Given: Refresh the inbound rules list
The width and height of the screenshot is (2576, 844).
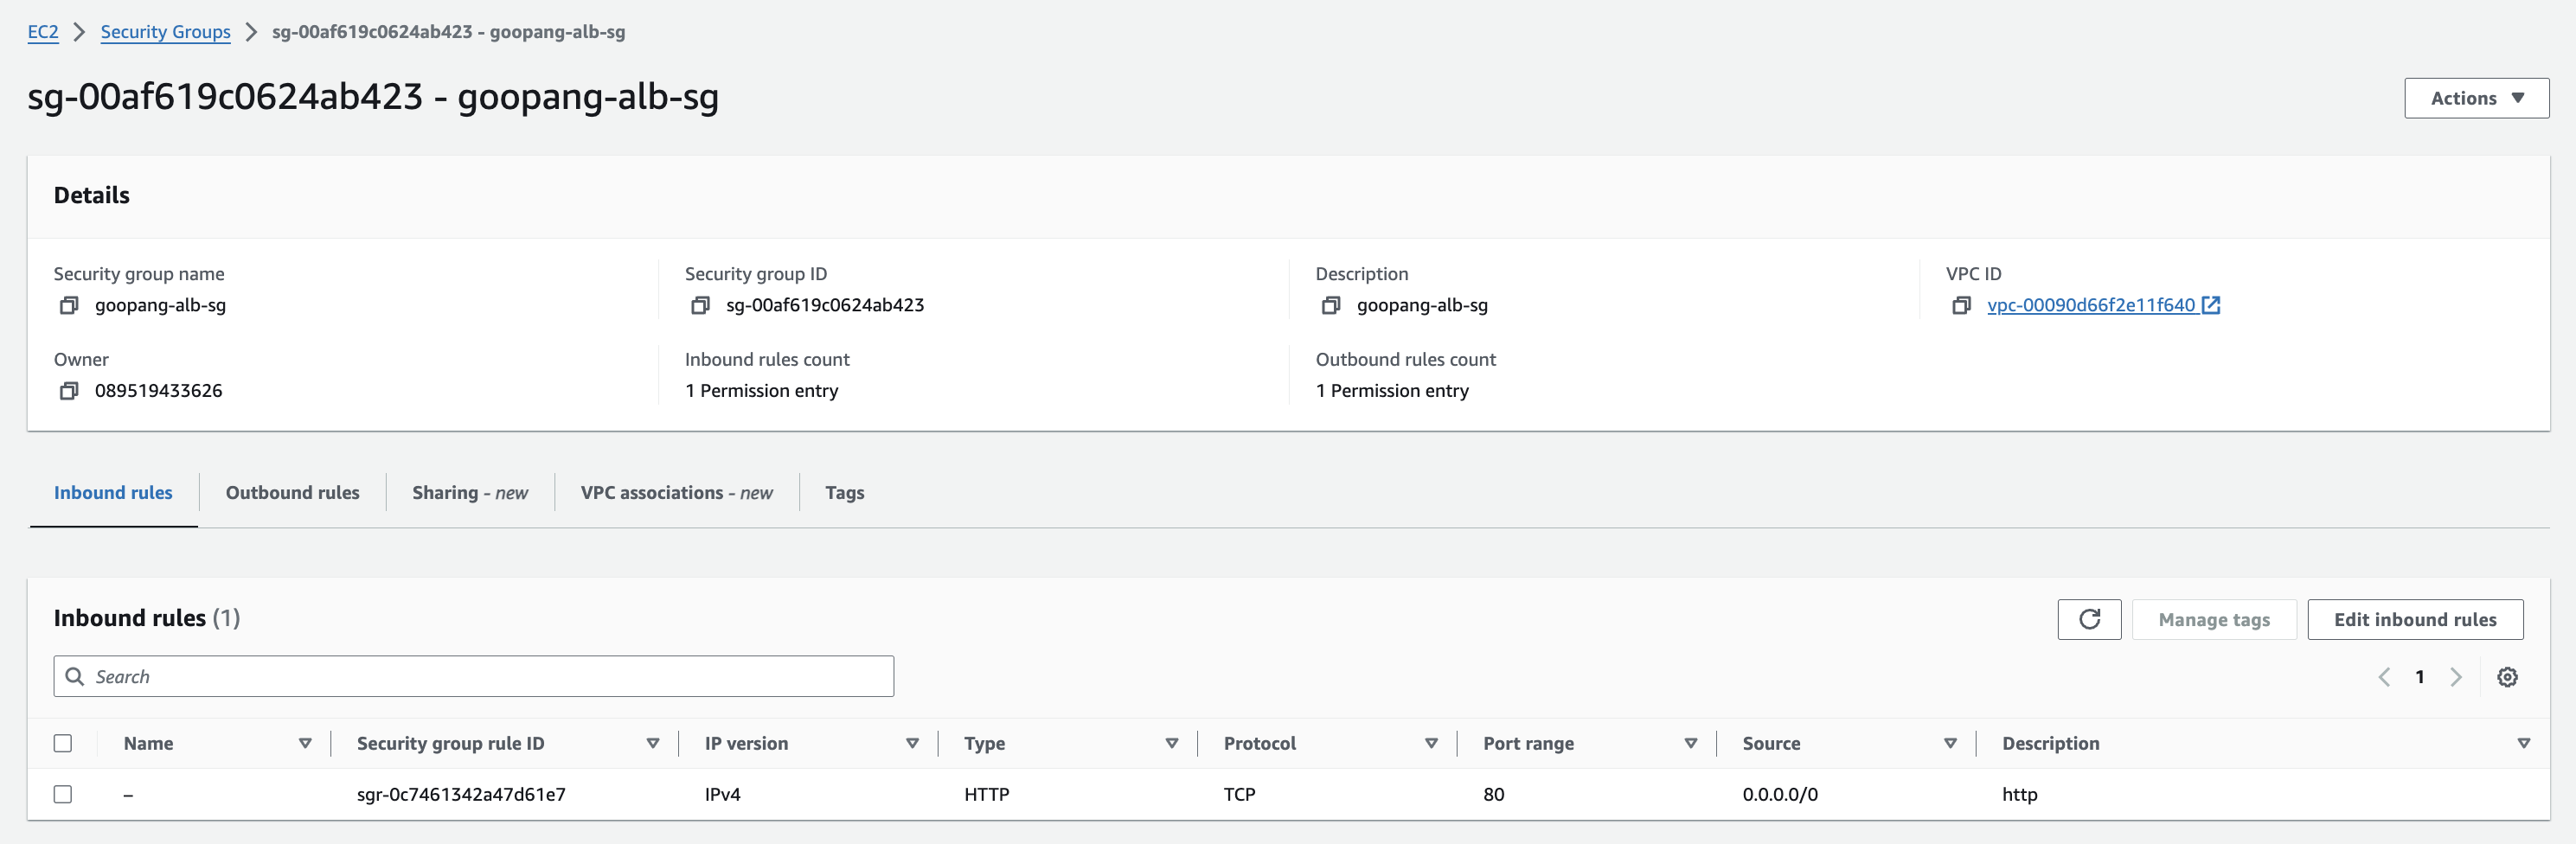Looking at the screenshot, I should 2089,620.
